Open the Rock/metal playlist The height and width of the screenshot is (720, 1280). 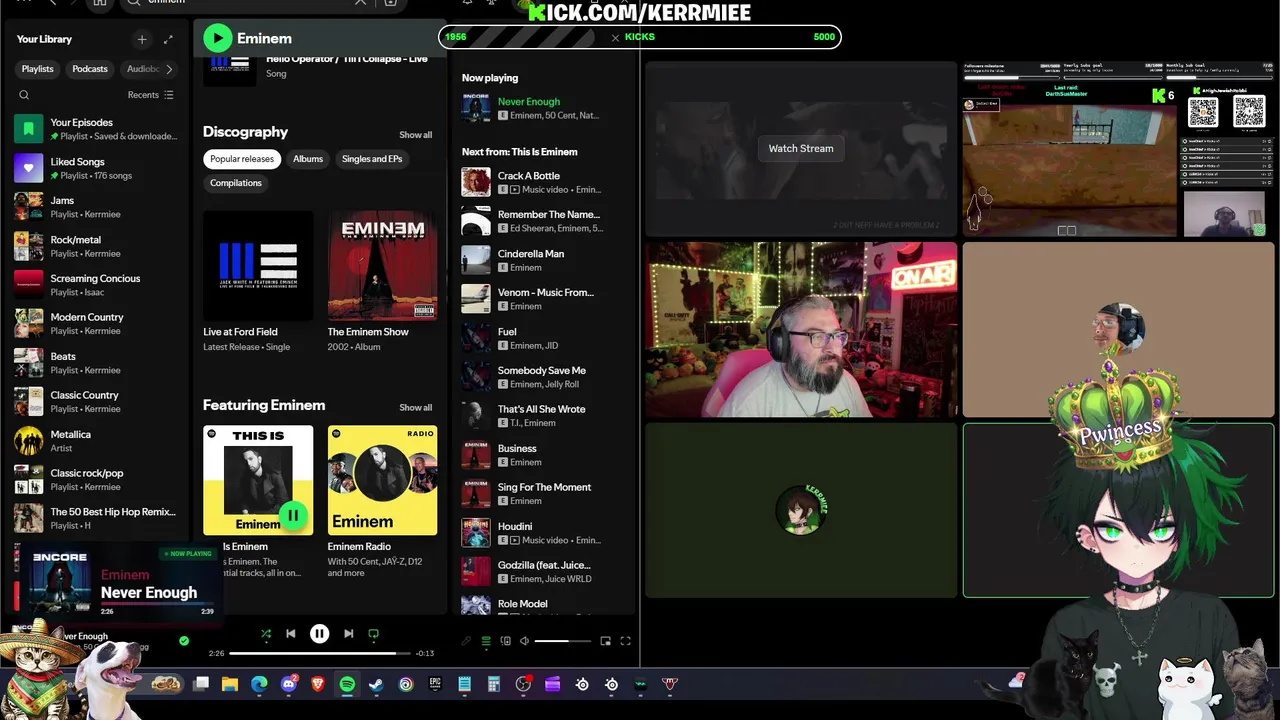click(x=96, y=246)
